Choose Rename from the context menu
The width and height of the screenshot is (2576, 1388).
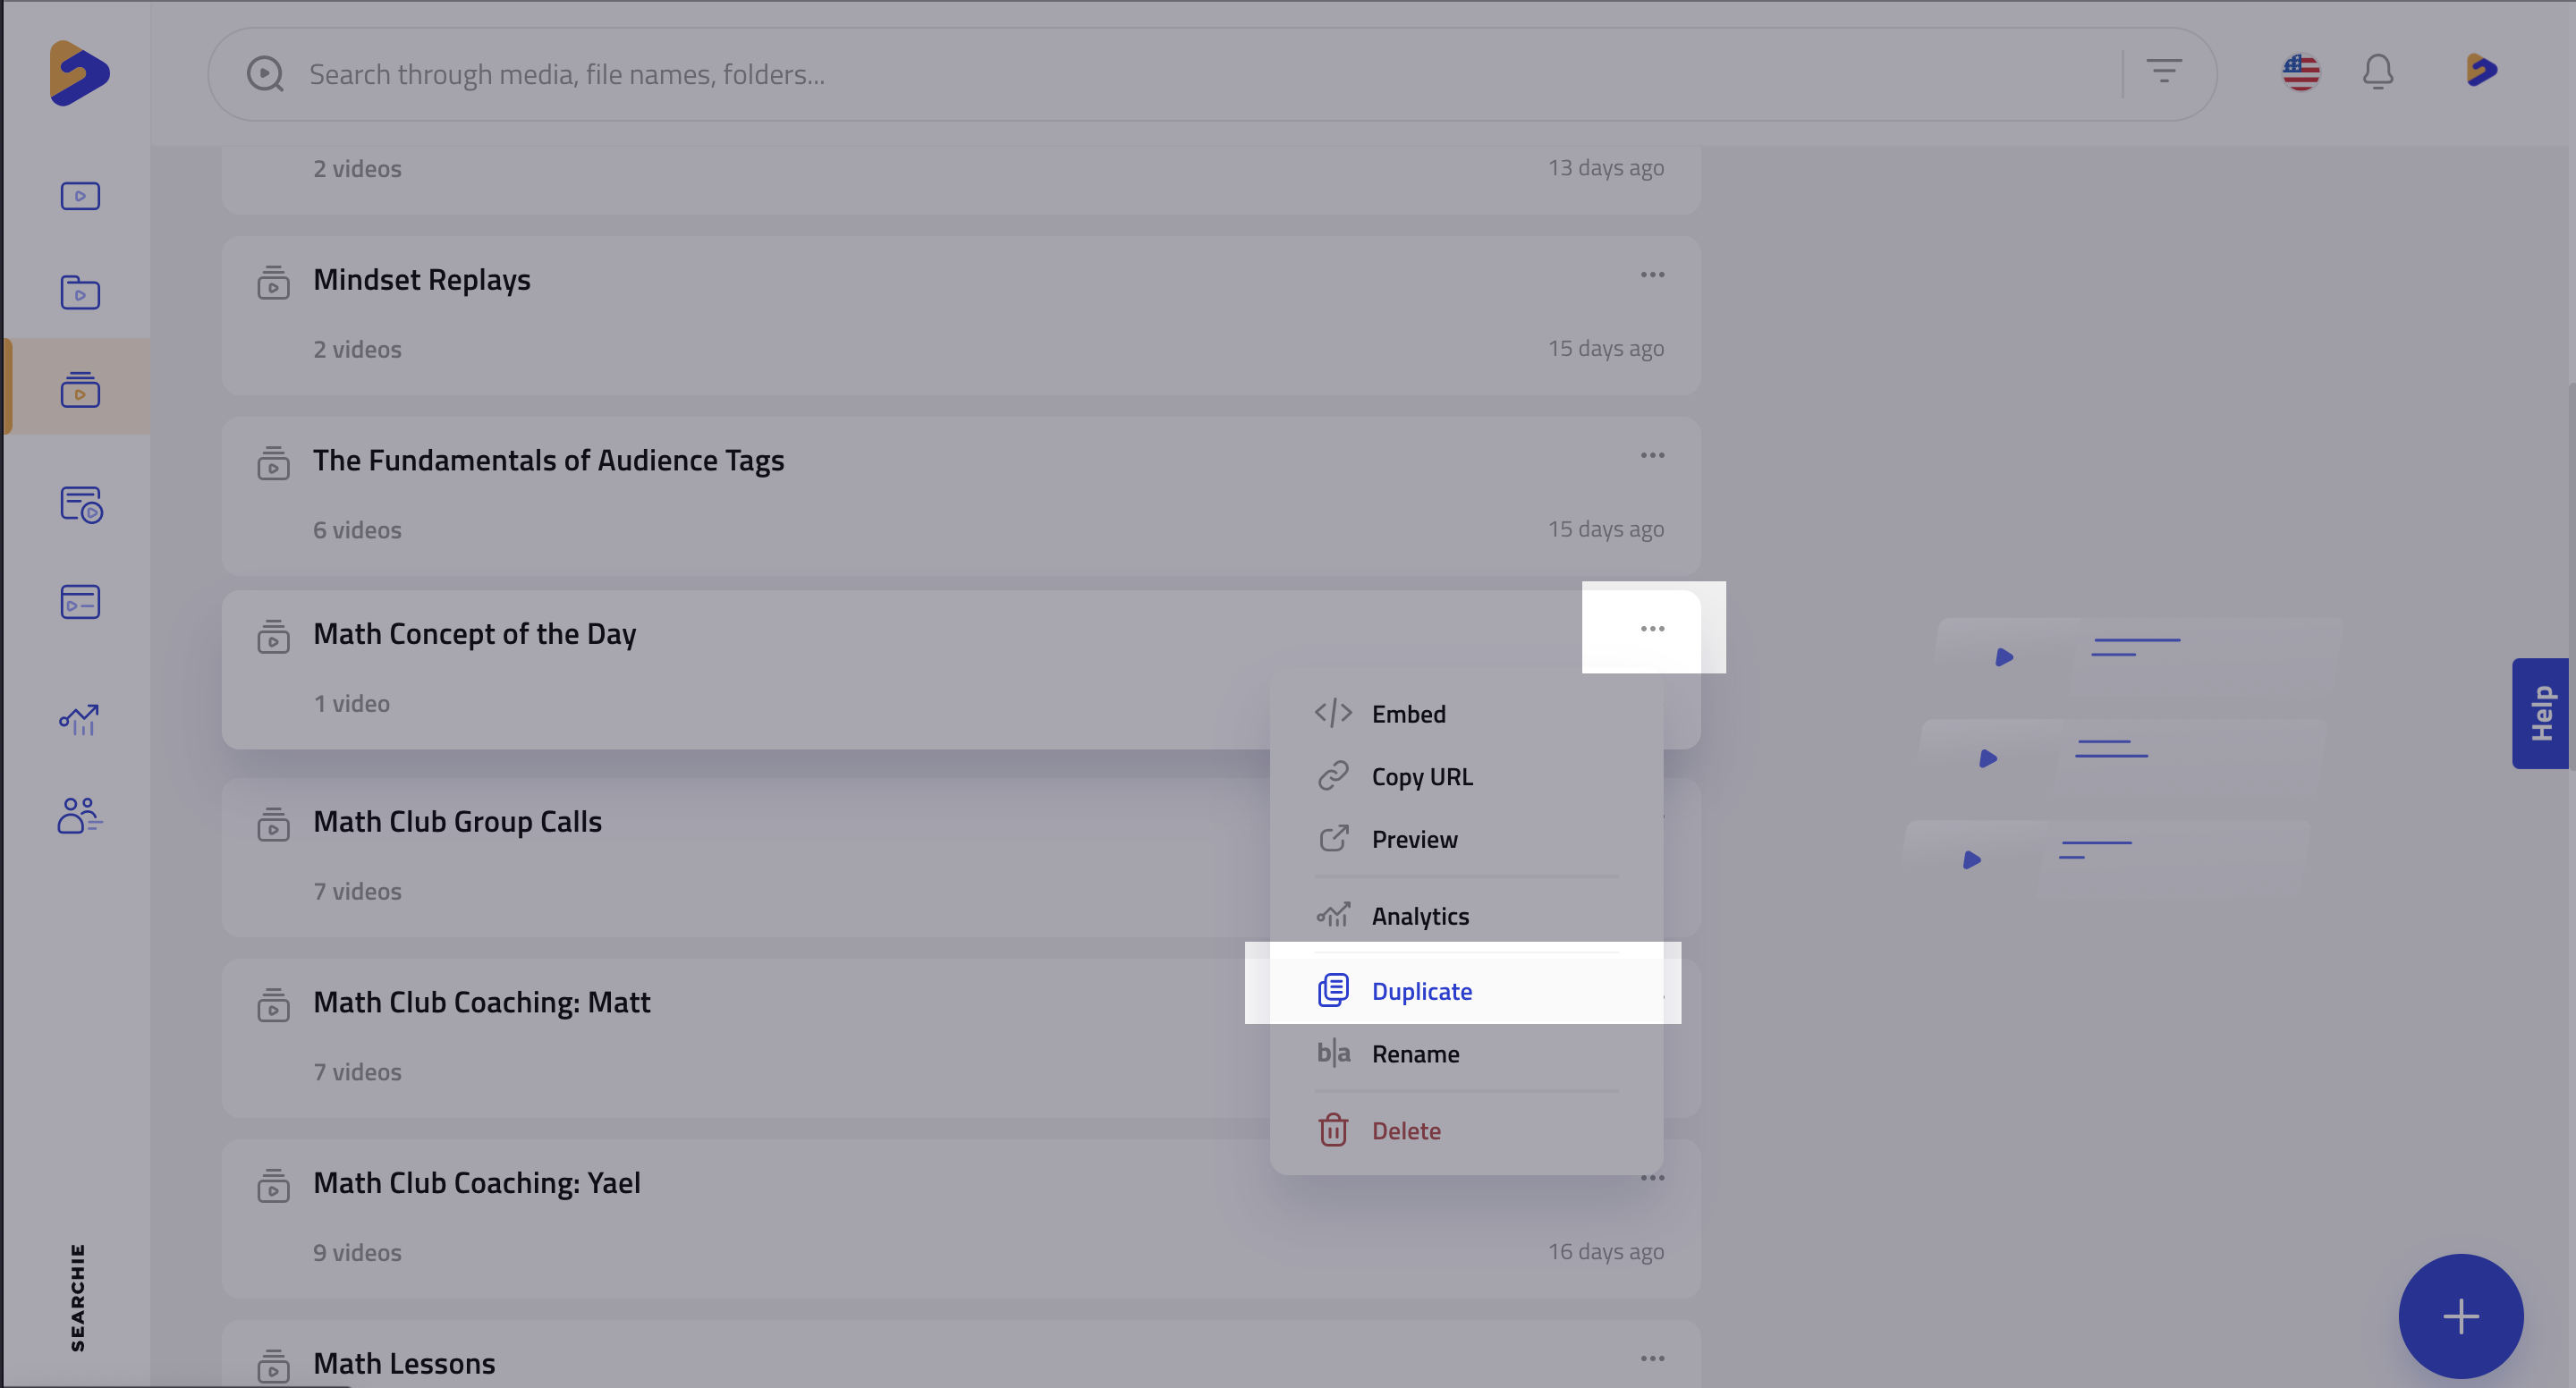click(1415, 1053)
